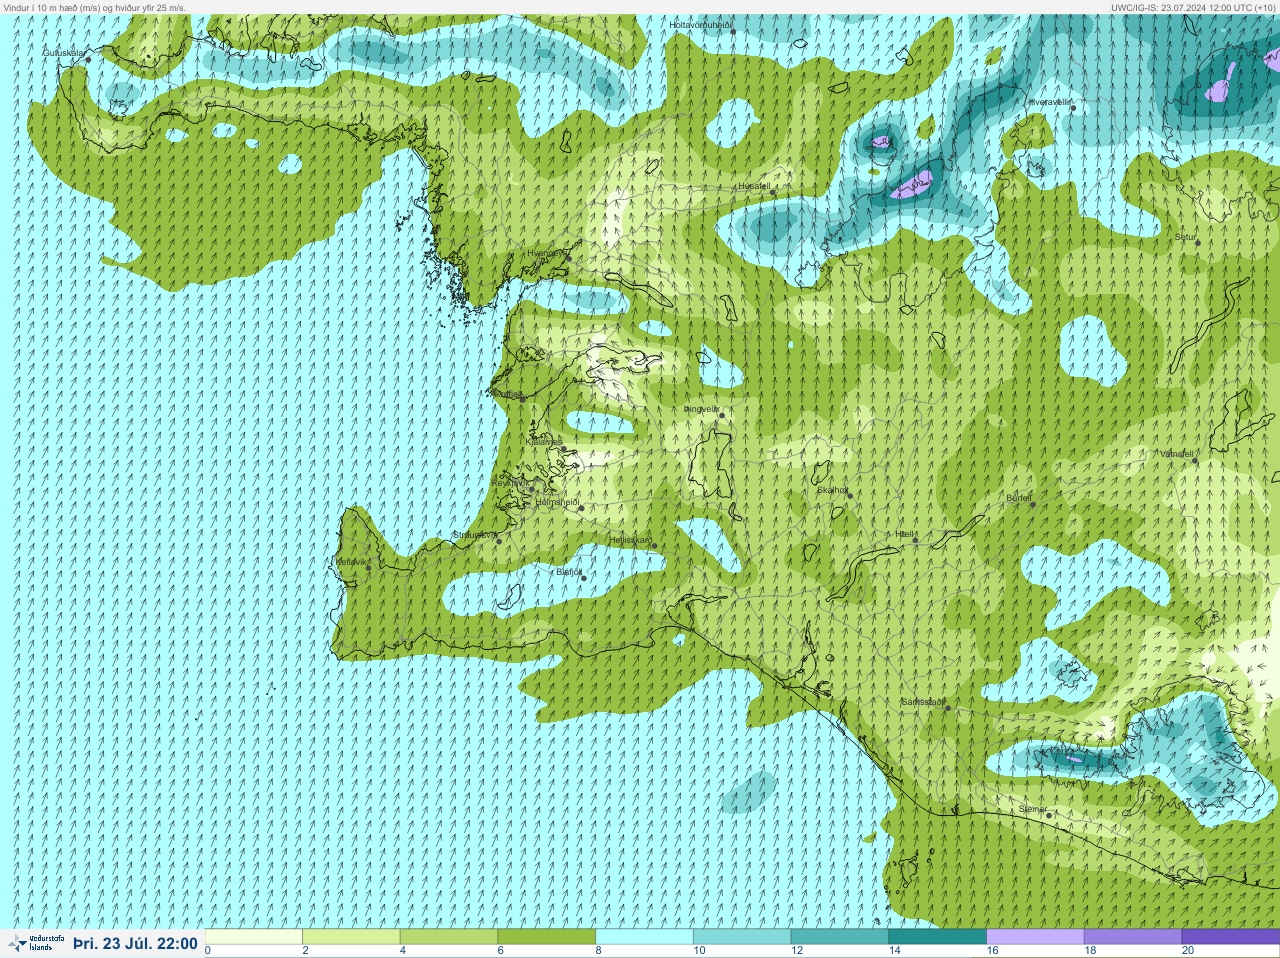This screenshot has height=958, width=1280.
Task: Pick the above 20 m/s violet swatch
Action: (1230, 937)
